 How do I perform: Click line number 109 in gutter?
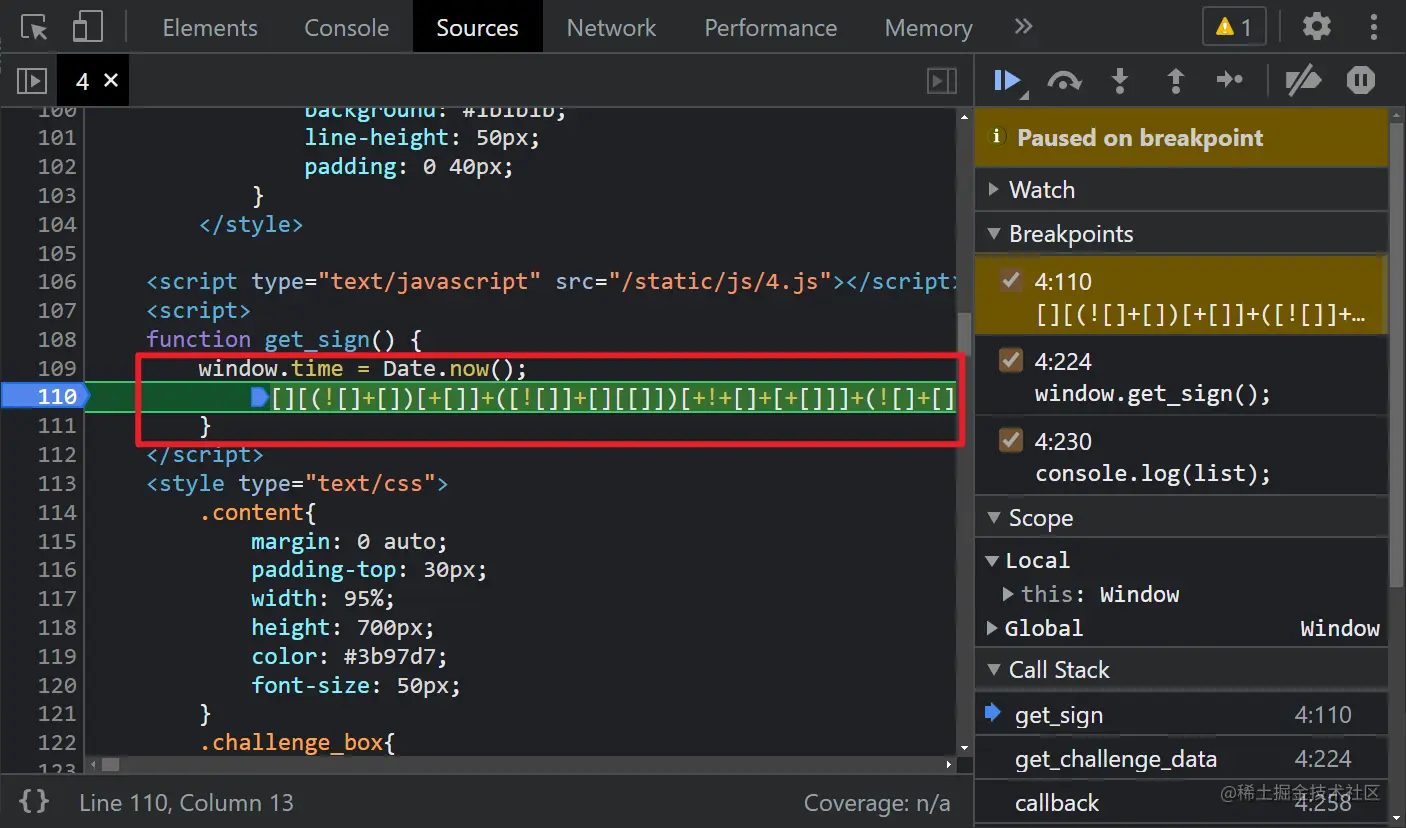pyautogui.click(x=57, y=368)
